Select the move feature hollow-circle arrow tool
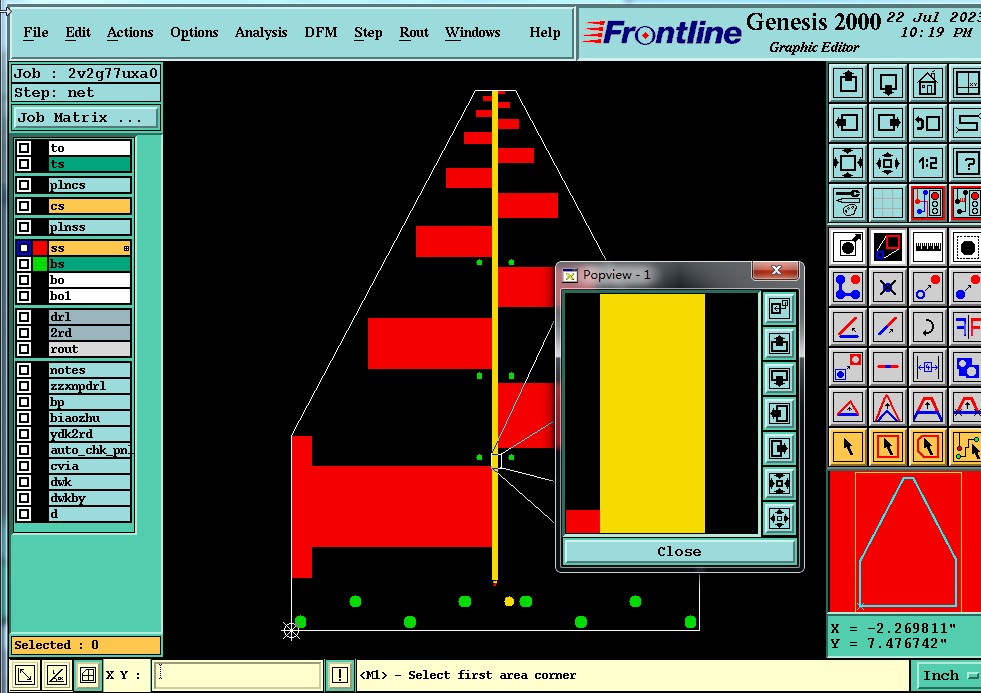Viewport: 981px width, 693px height. (927, 287)
